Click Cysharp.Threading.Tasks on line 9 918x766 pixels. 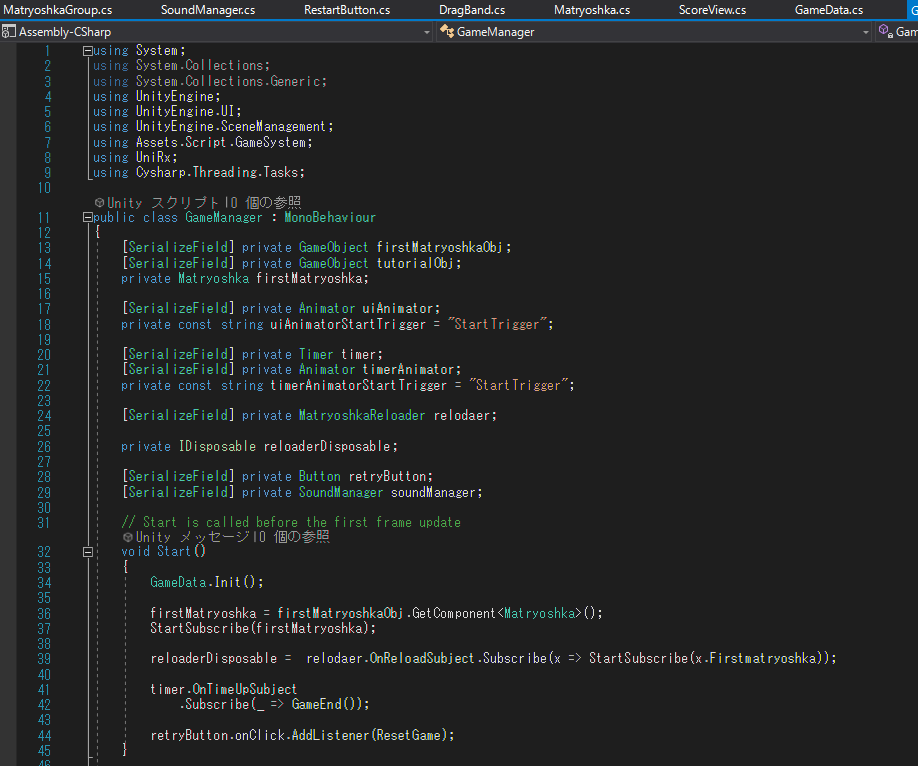[217, 172]
